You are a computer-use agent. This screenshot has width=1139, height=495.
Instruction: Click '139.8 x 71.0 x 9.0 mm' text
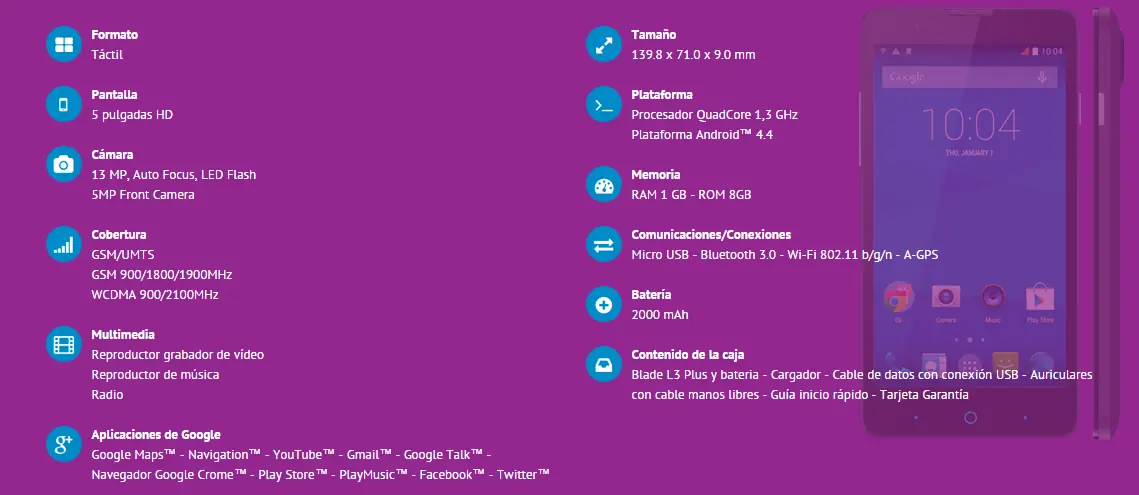[x=694, y=55]
